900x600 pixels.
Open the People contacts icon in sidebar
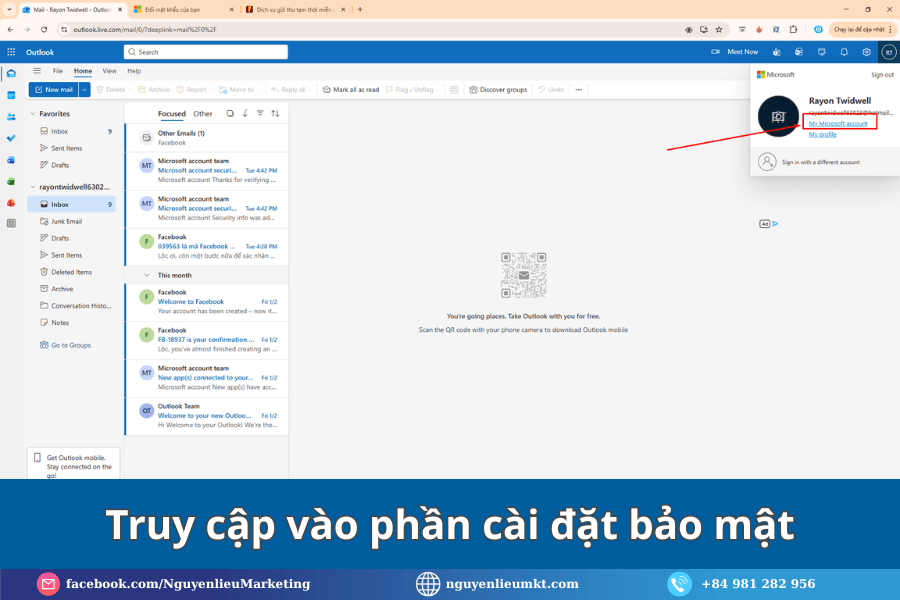(x=11, y=116)
